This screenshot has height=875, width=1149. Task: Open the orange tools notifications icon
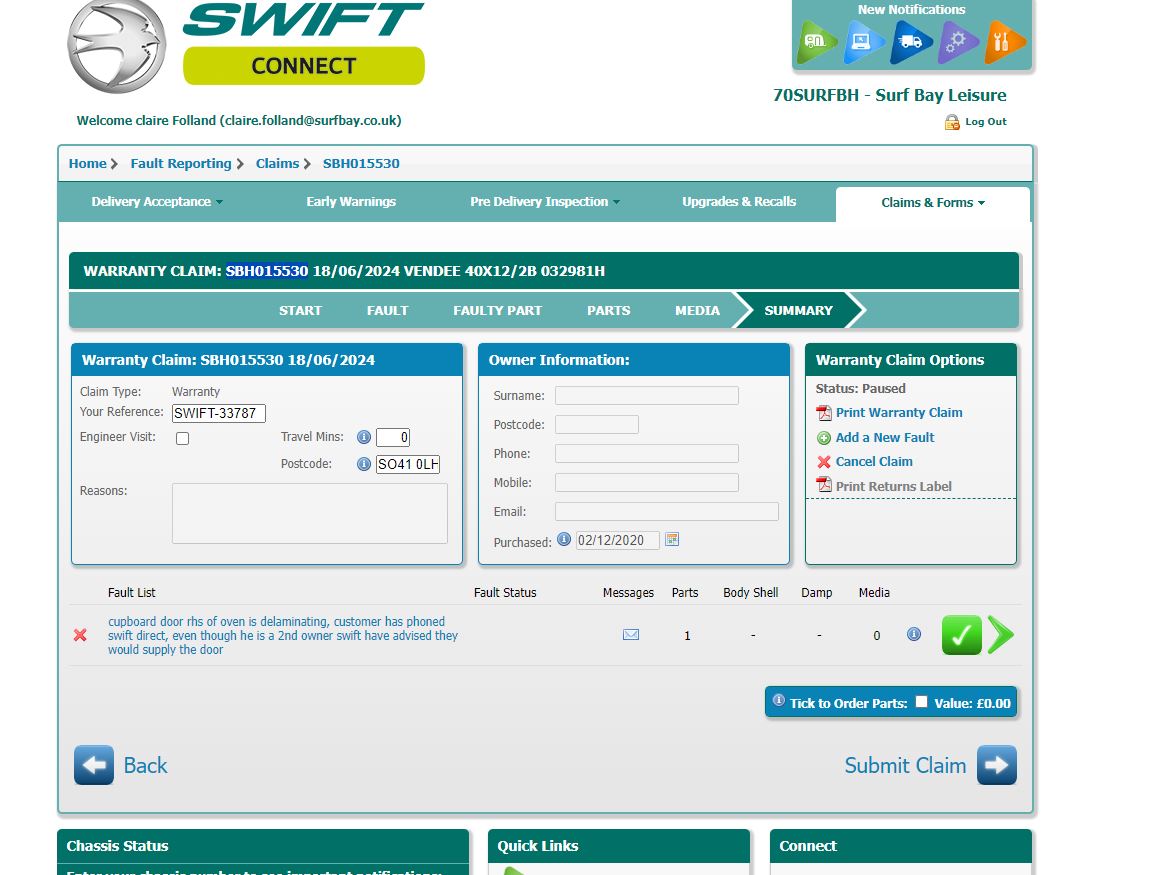[1005, 42]
